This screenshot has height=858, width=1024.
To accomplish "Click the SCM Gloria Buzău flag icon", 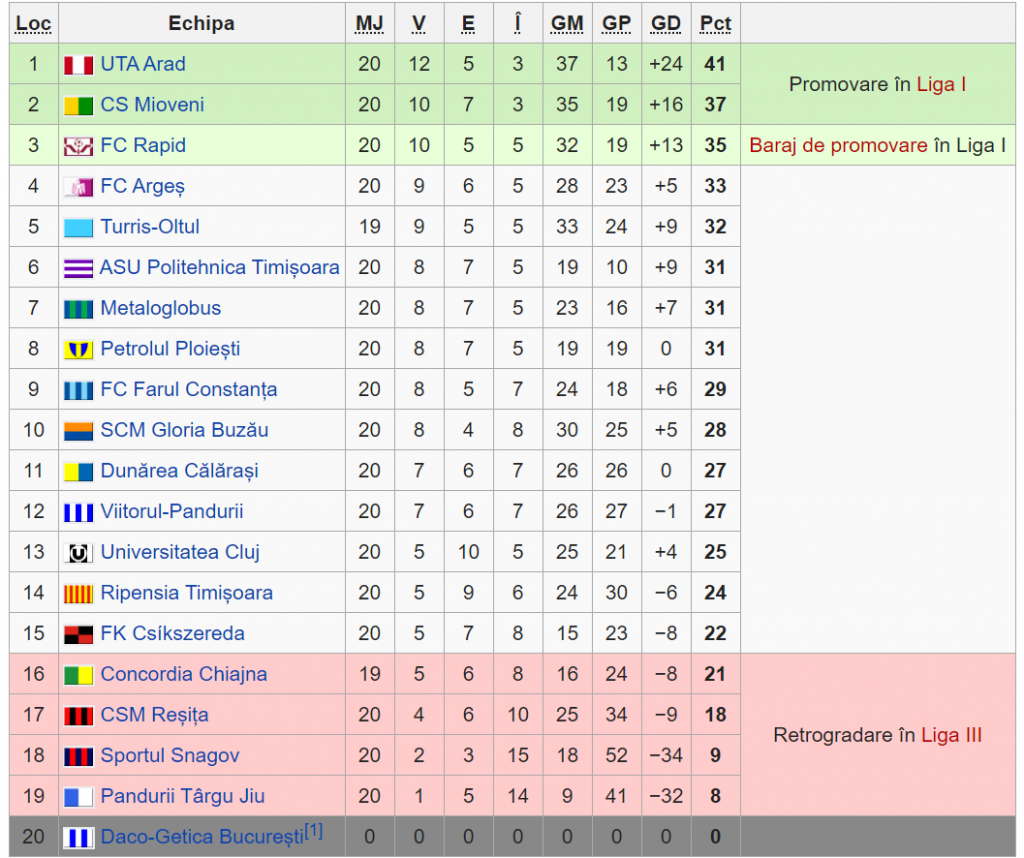I will click(x=78, y=431).
